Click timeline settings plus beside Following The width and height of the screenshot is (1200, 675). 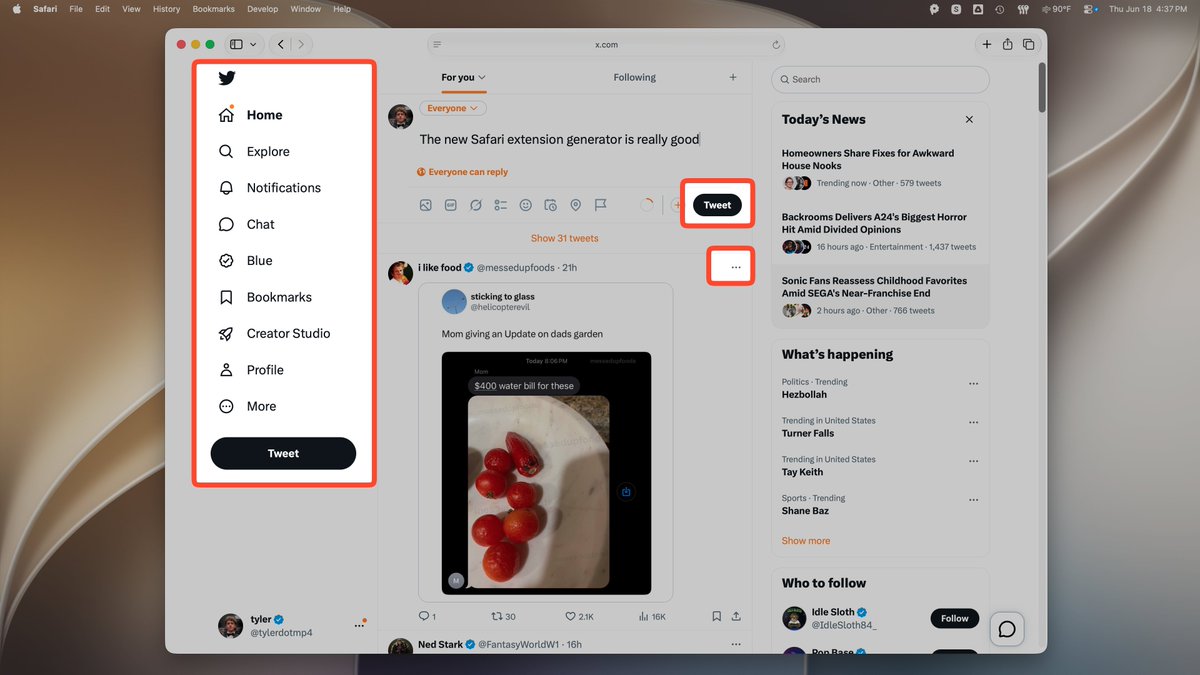pos(733,77)
